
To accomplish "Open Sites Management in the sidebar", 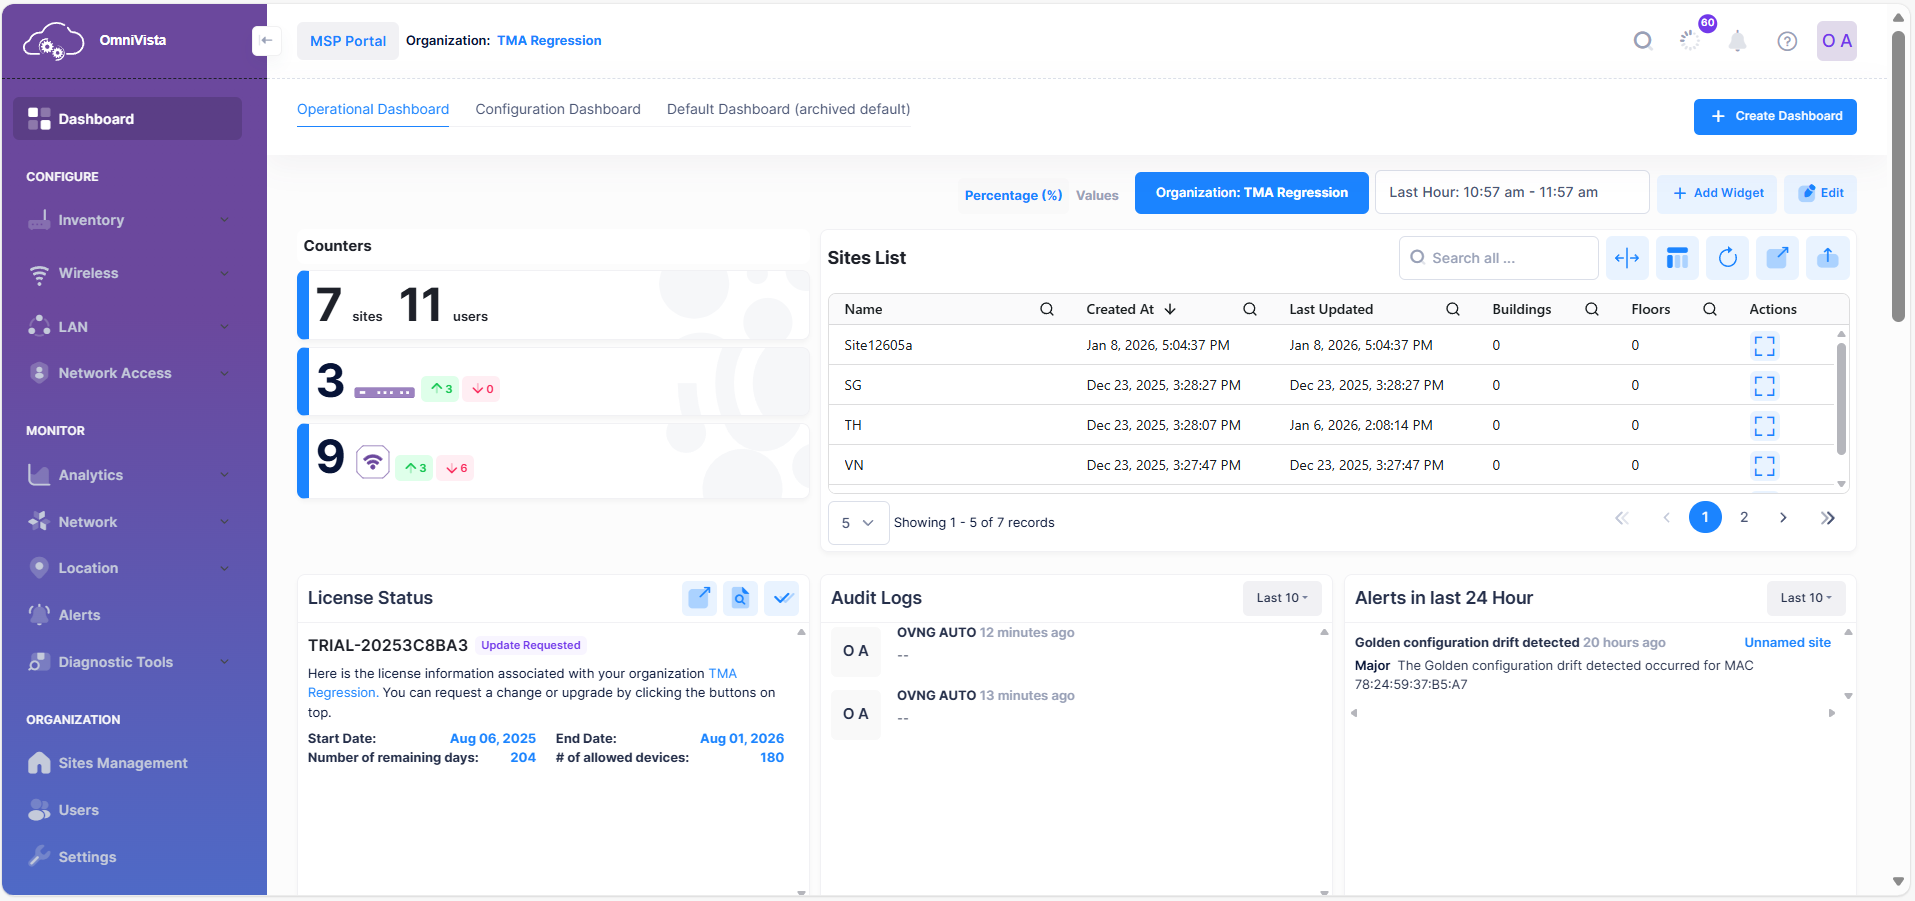I will tap(122, 763).
